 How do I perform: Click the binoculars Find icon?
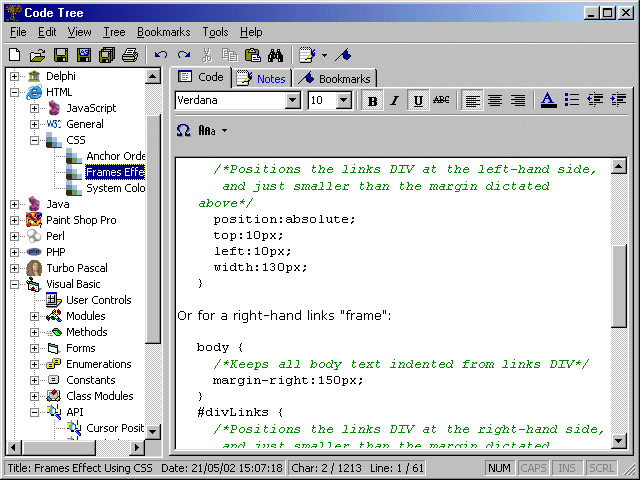pos(274,55)
